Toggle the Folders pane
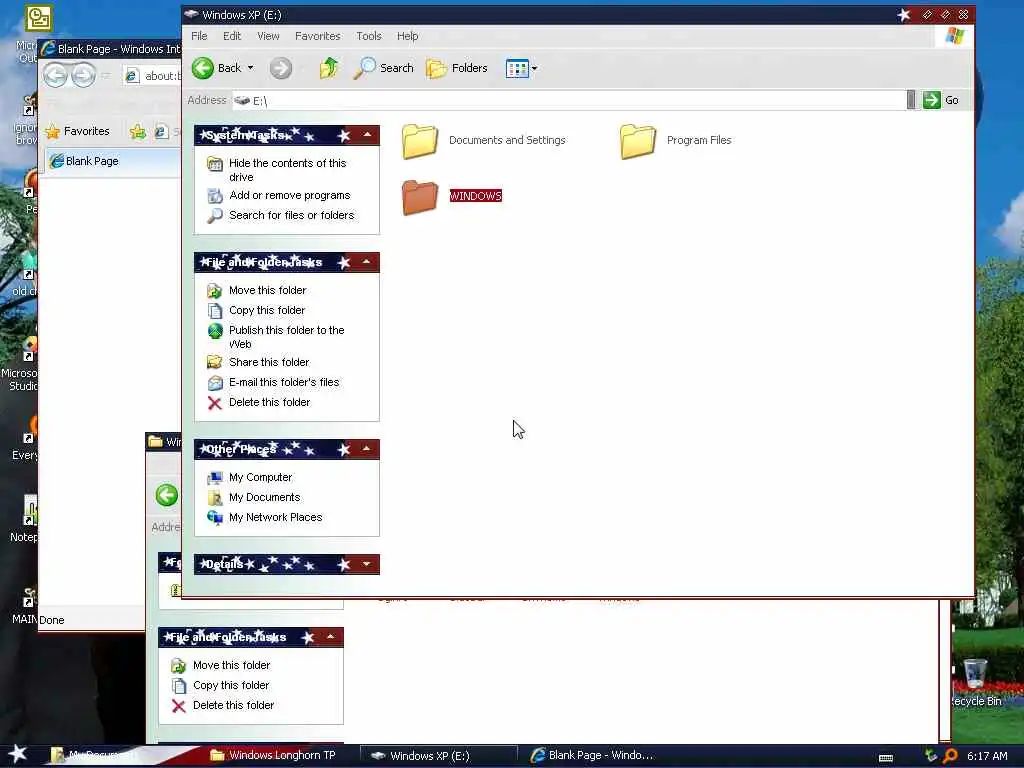The height and width of the screenshot is (768, 1024). [456, 68]
